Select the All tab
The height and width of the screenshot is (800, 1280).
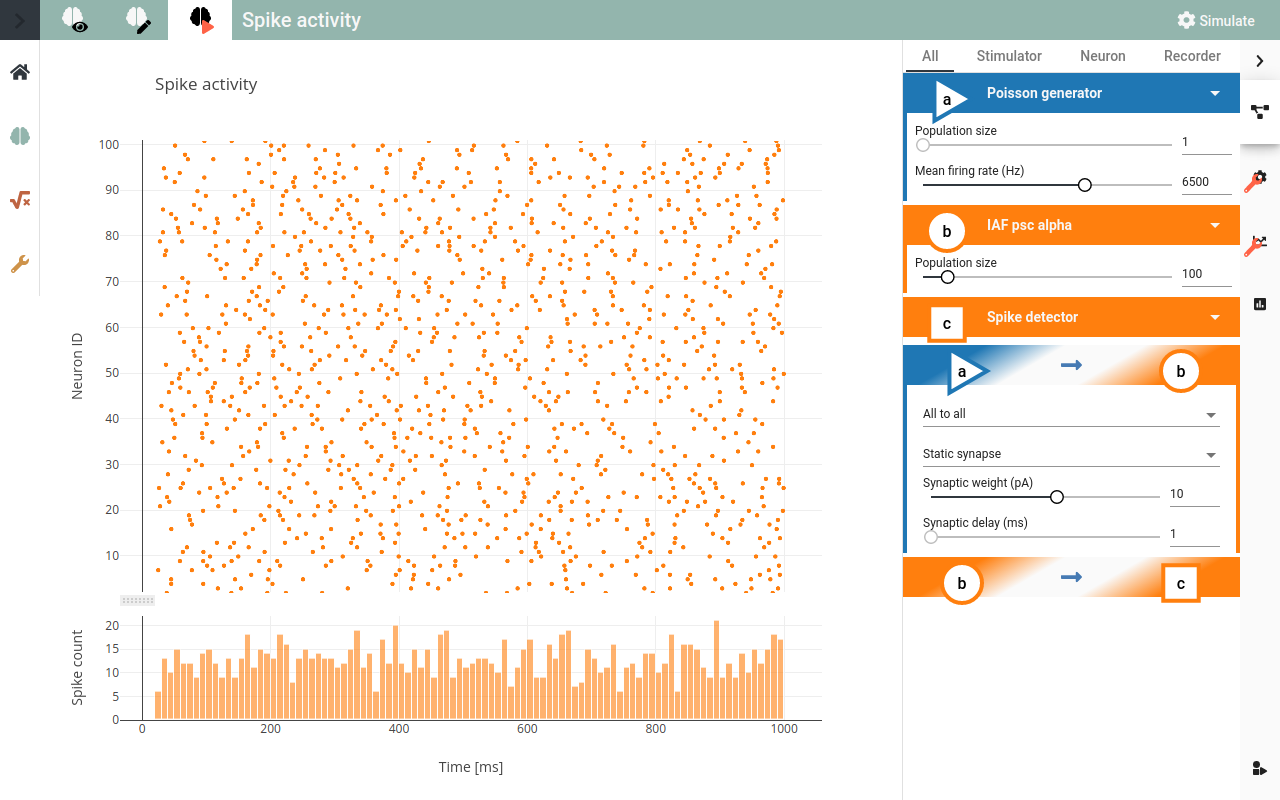[930, 56]
